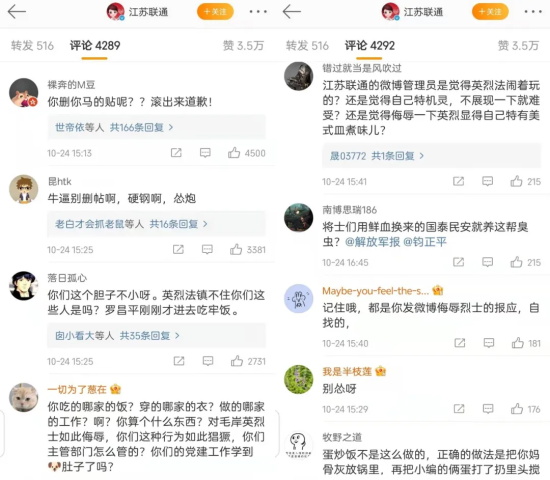550x480 pixels.
Task: Reply to the 别怂呀 comment
Action: (x=488, y=409)
